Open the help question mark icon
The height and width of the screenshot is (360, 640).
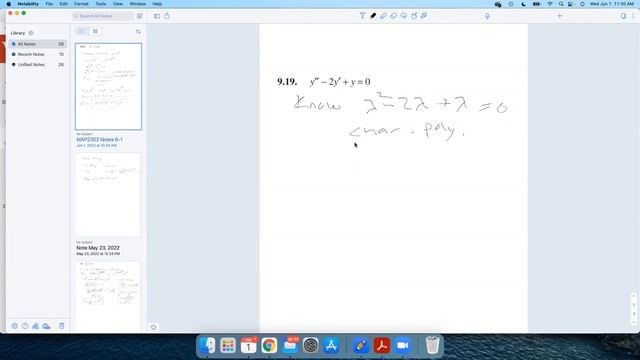coord(25,326)
